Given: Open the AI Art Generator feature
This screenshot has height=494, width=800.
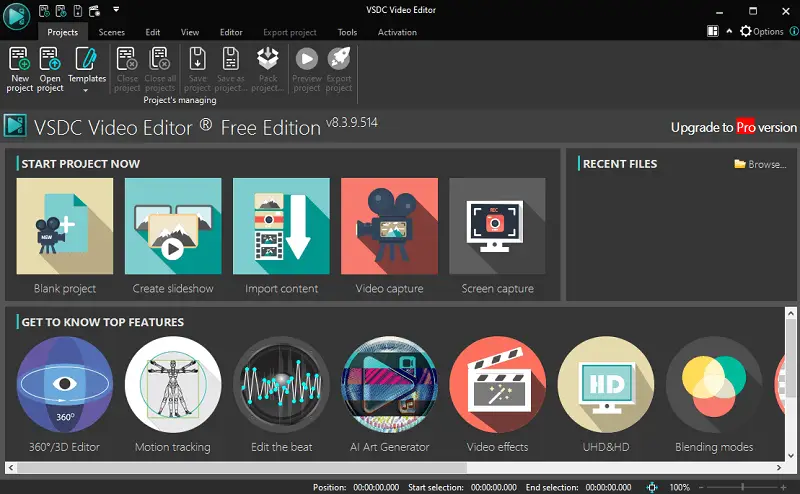Looking at the screenshot, I should click(389, 384).
